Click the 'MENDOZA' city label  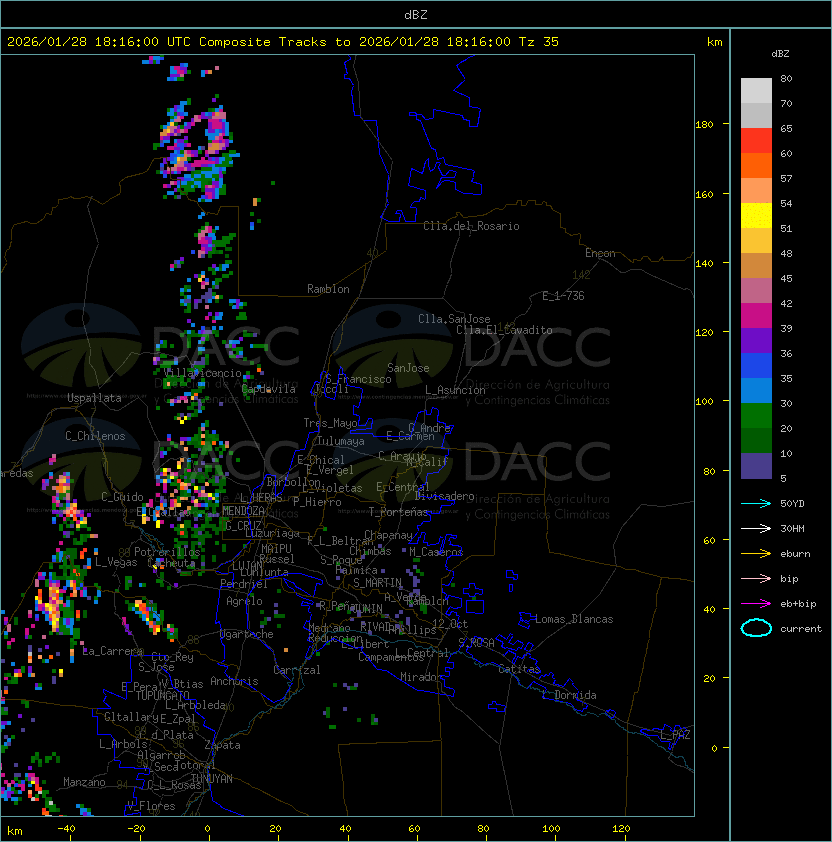243,511
